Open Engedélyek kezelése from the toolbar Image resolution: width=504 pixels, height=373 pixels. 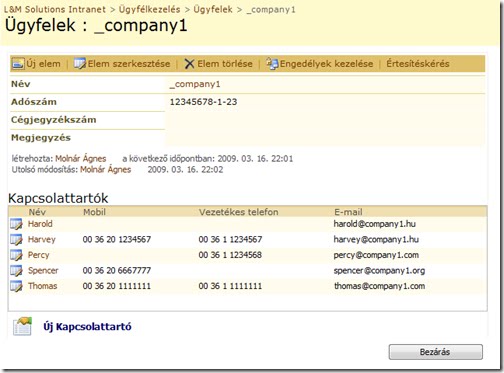[326, 64]
